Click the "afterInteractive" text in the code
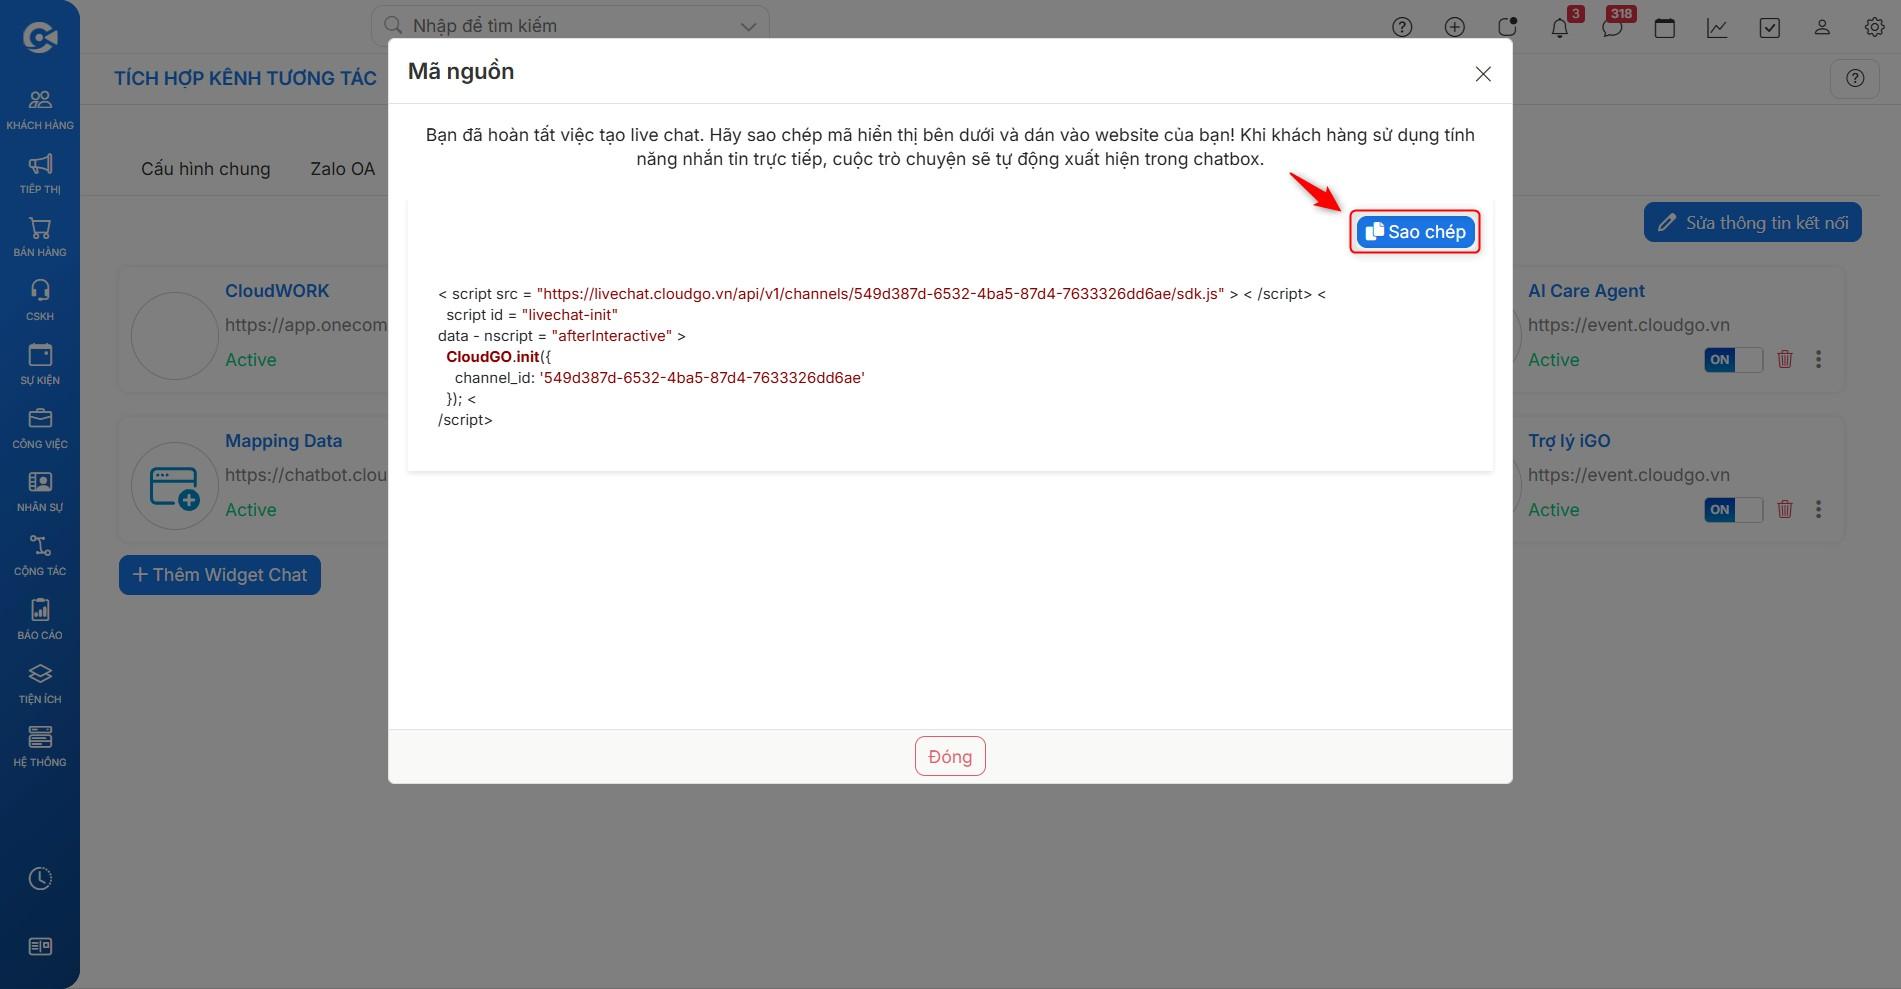The width and height of the screenshot is (1901, 989). (612, 336)
